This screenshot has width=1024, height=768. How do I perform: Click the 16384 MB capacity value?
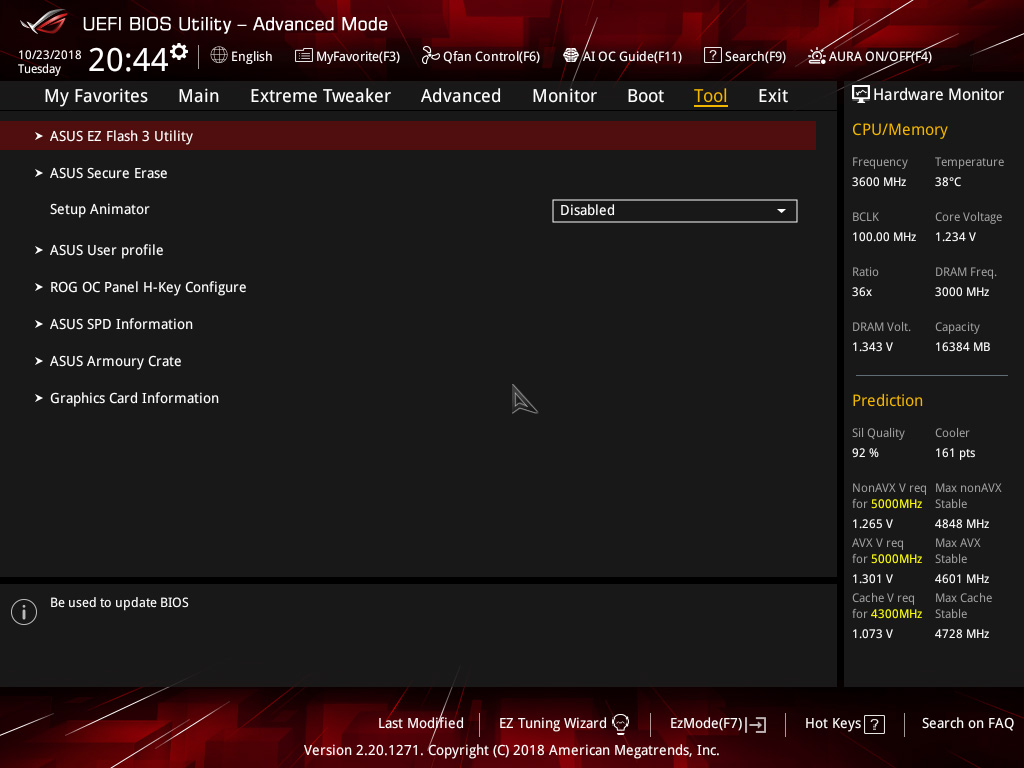963,347
